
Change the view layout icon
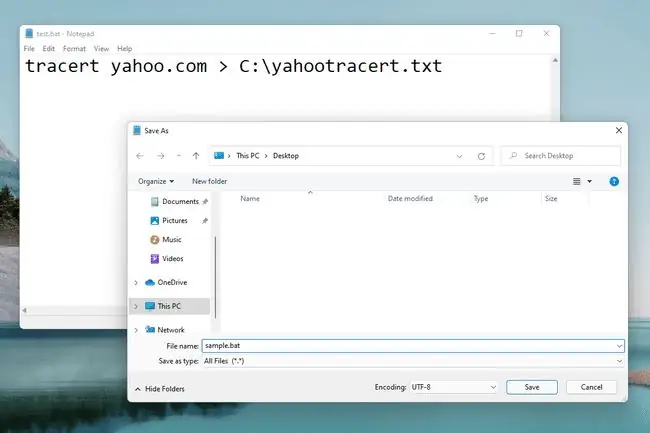[577, 181]
